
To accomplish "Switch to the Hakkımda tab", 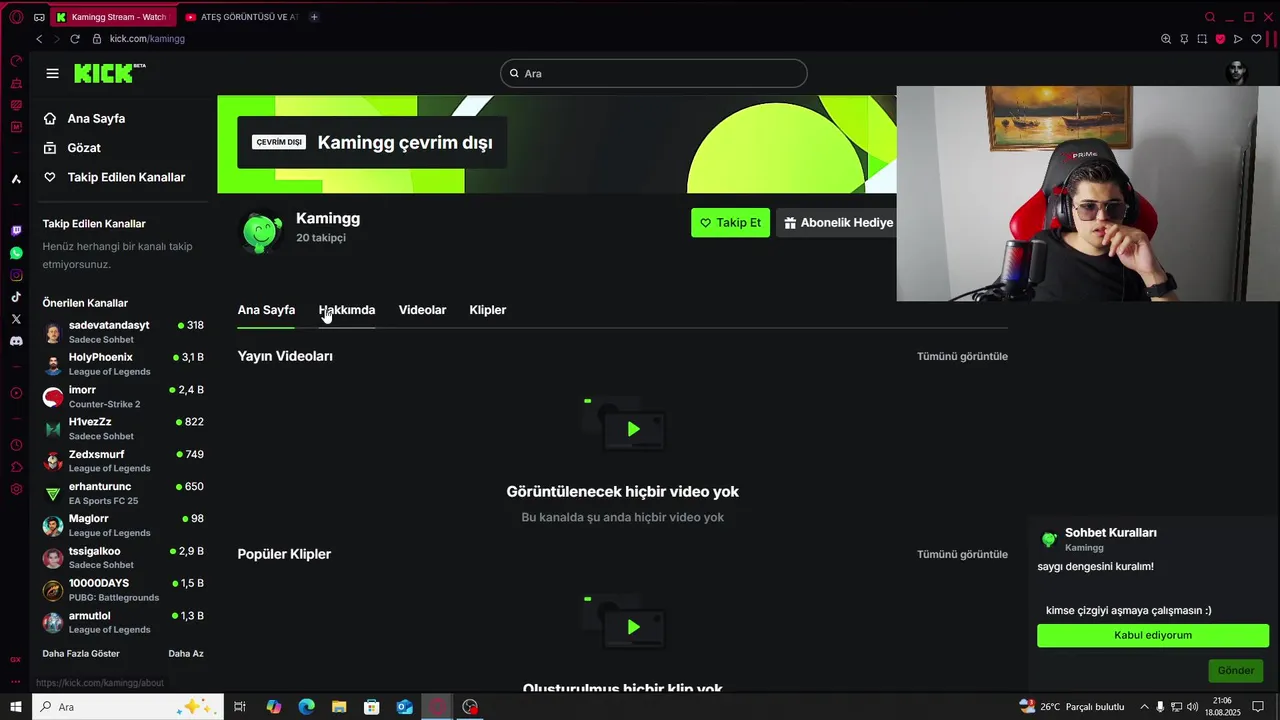I will tap(347, 310).
